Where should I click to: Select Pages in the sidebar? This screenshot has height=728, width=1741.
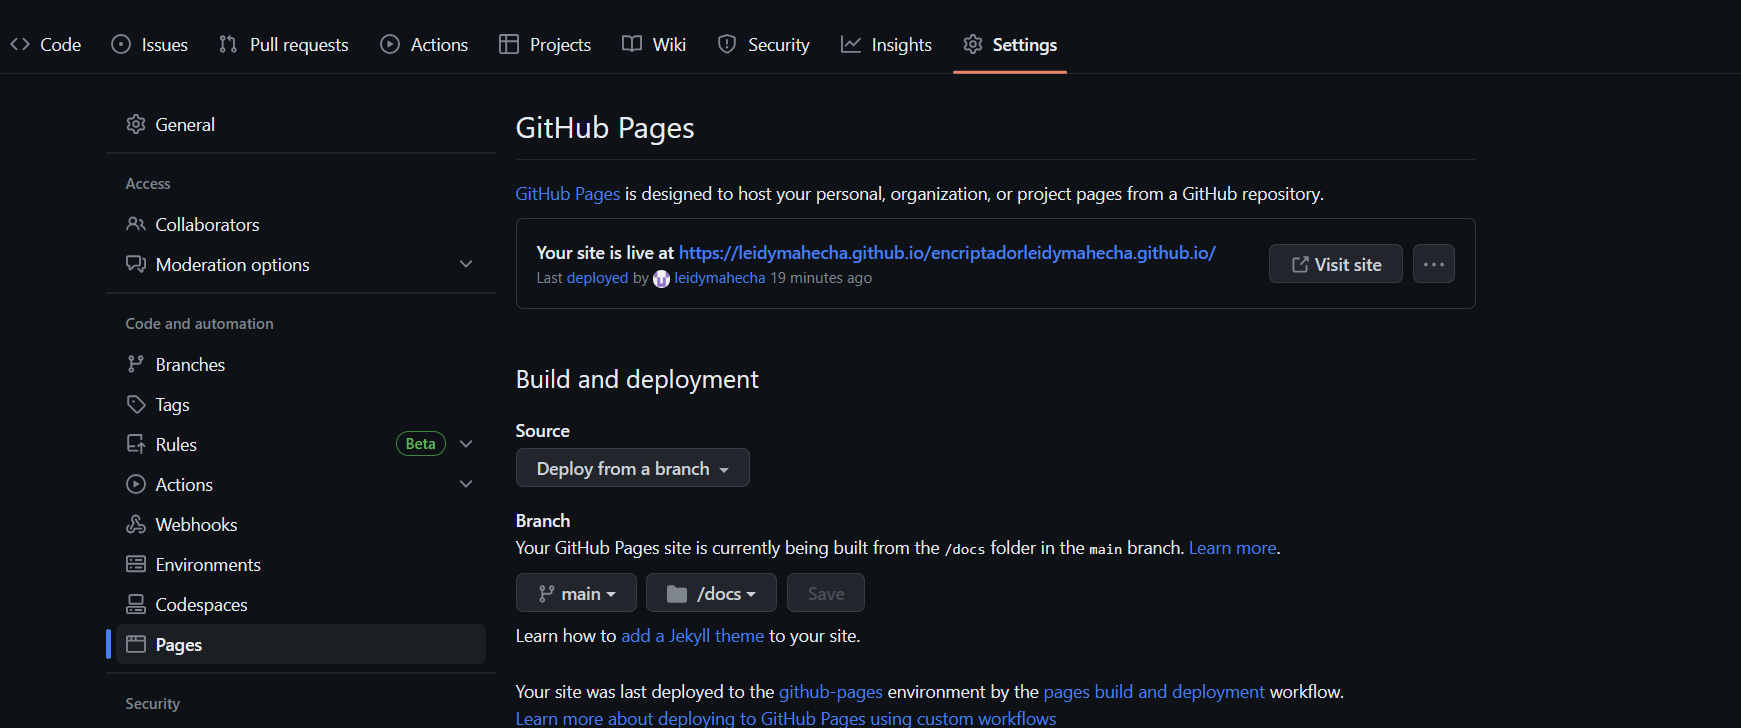(x=301, y=645)
